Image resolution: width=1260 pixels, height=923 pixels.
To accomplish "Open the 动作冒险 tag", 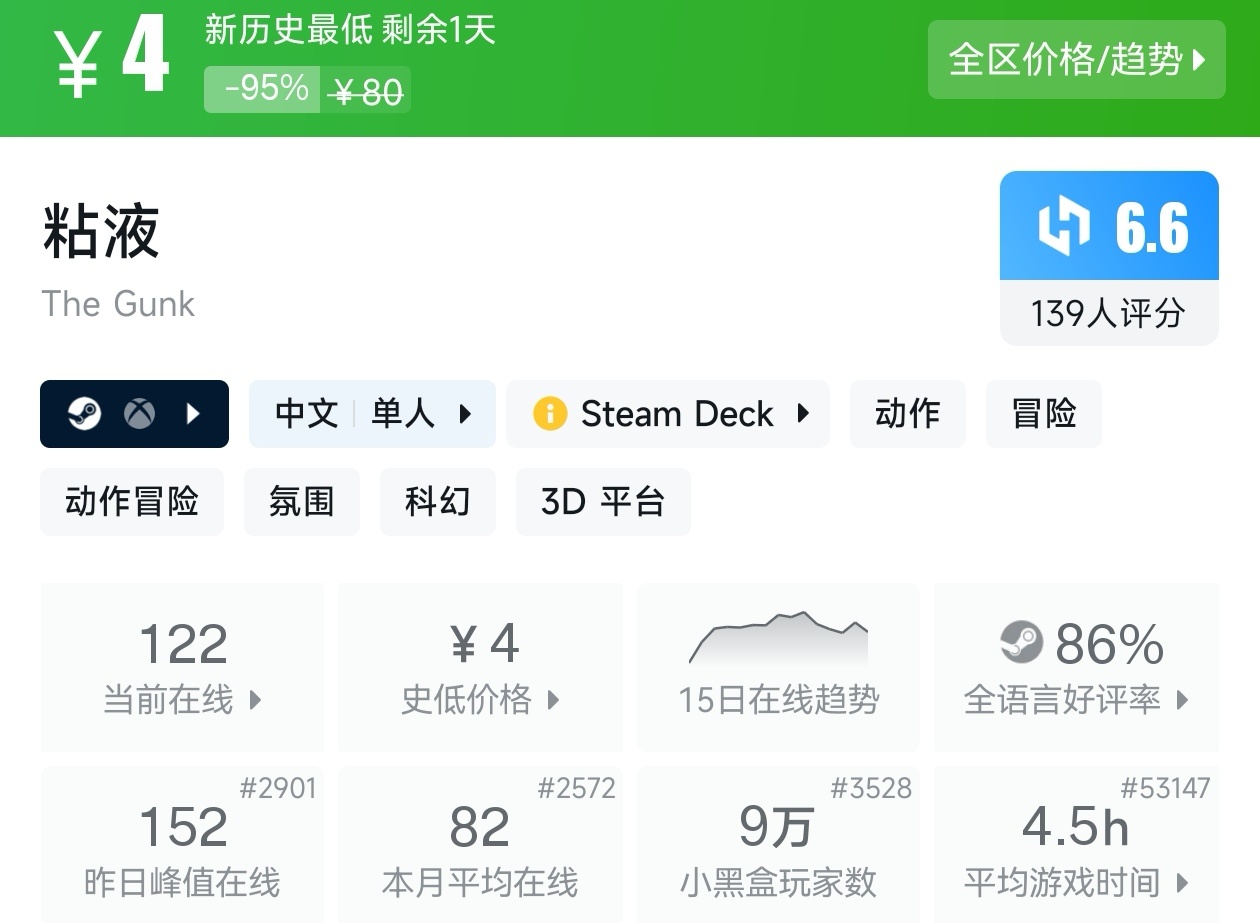I will (132, 502).
